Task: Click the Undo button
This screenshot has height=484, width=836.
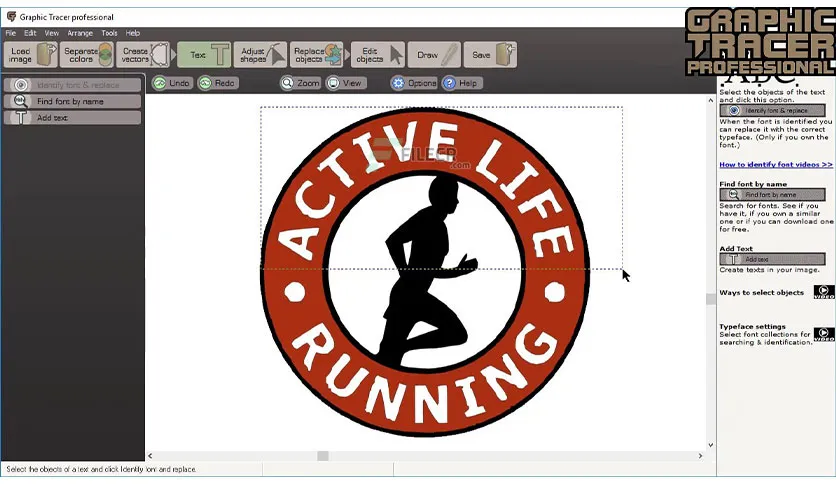Action: pyautogui.click(x=171, y=83)
